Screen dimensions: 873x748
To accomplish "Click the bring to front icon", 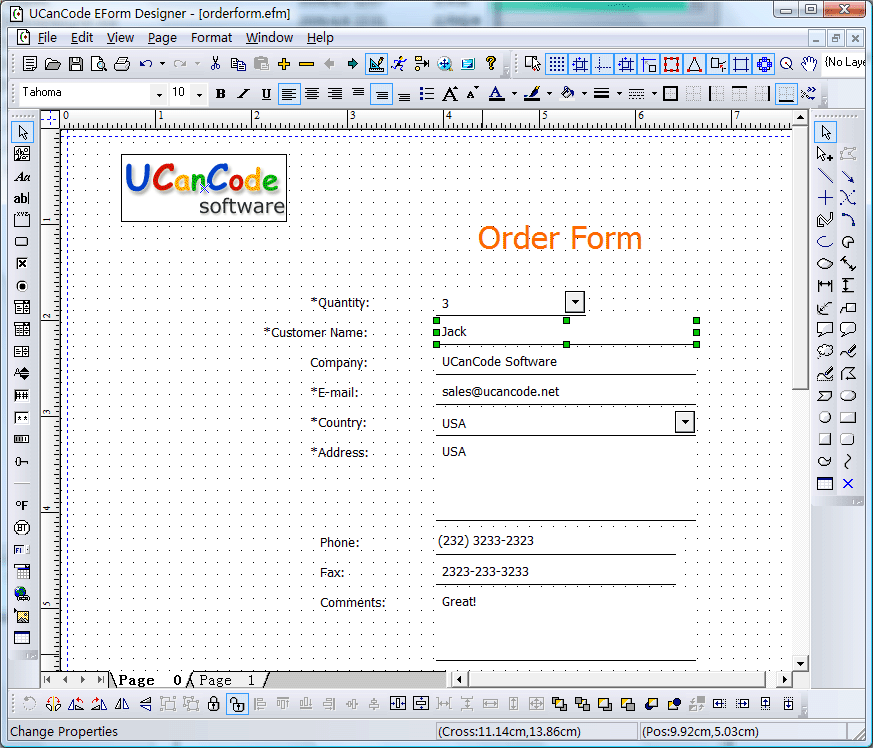I will coord(559,704).
